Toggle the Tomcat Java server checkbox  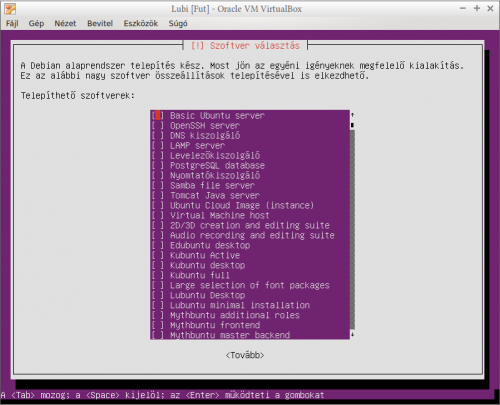click(x=158, y=196)
